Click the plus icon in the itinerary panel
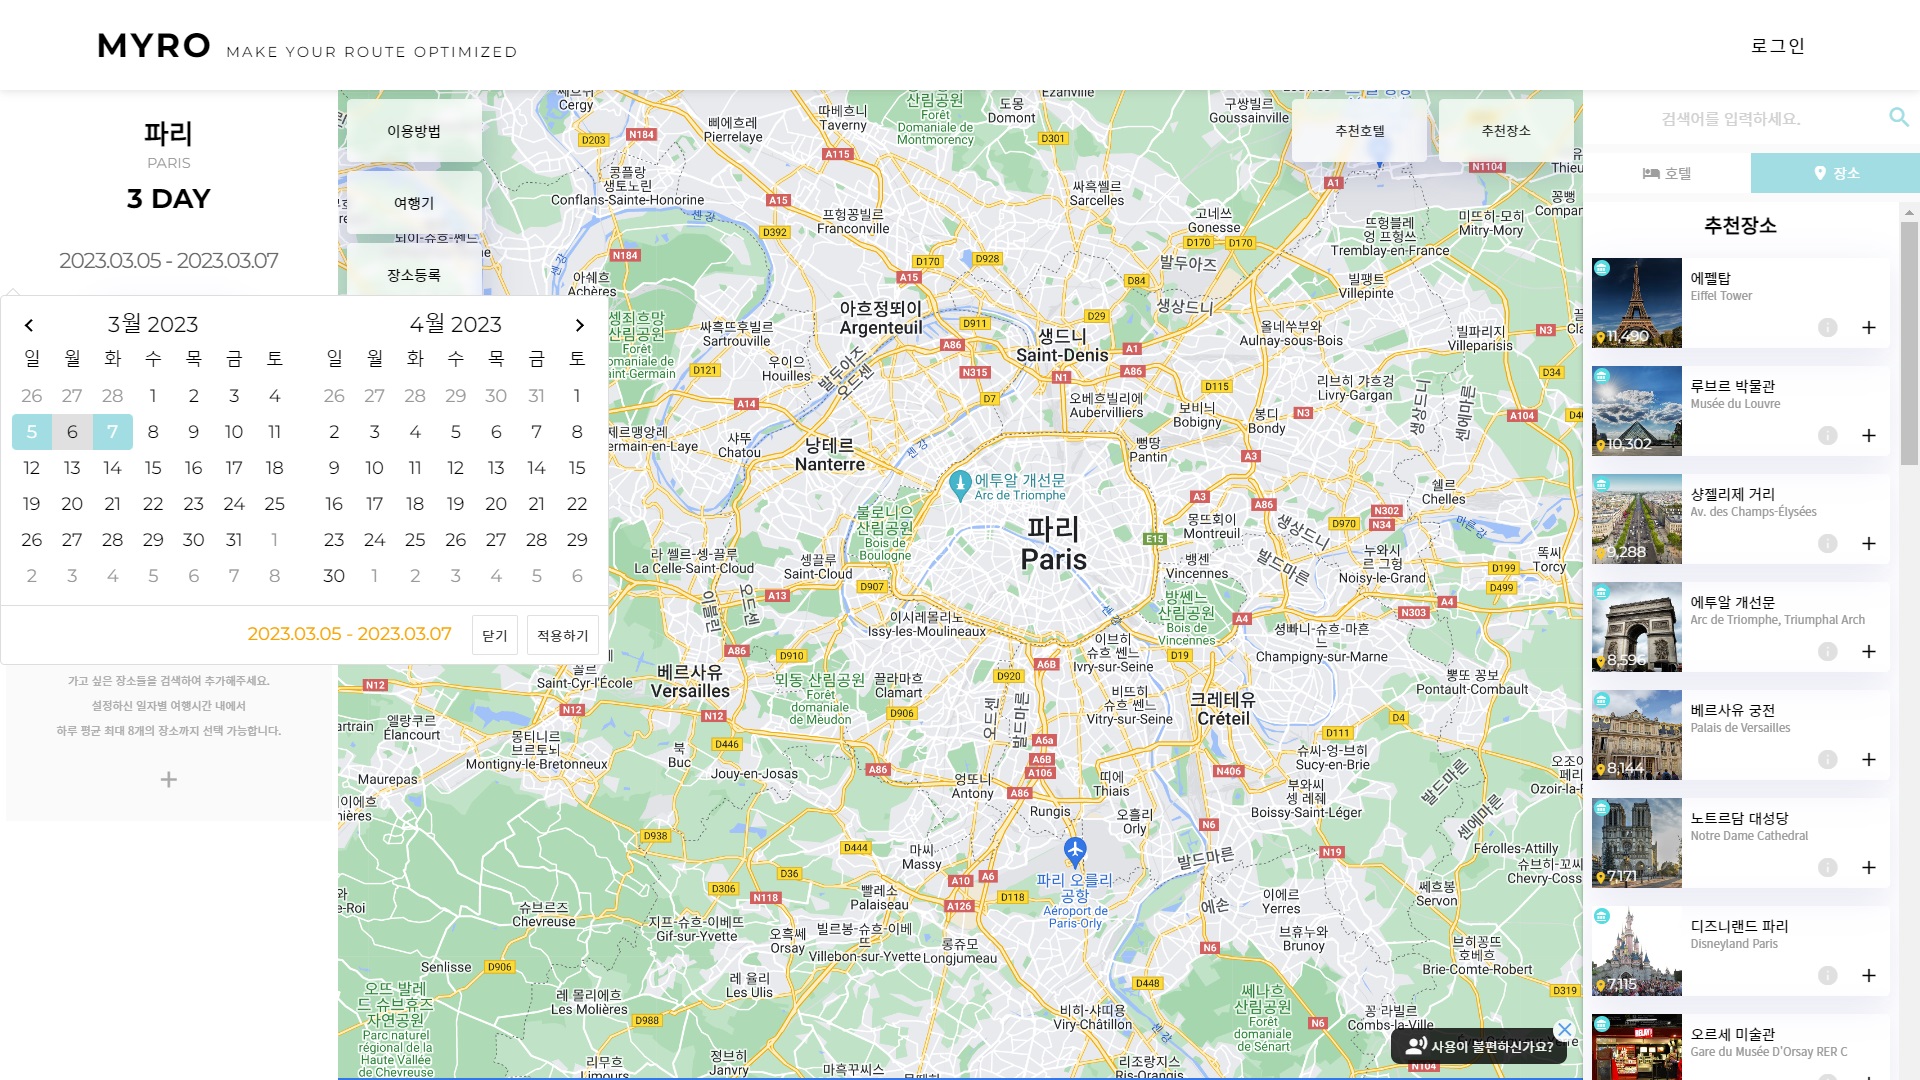 tap(169, 779)
